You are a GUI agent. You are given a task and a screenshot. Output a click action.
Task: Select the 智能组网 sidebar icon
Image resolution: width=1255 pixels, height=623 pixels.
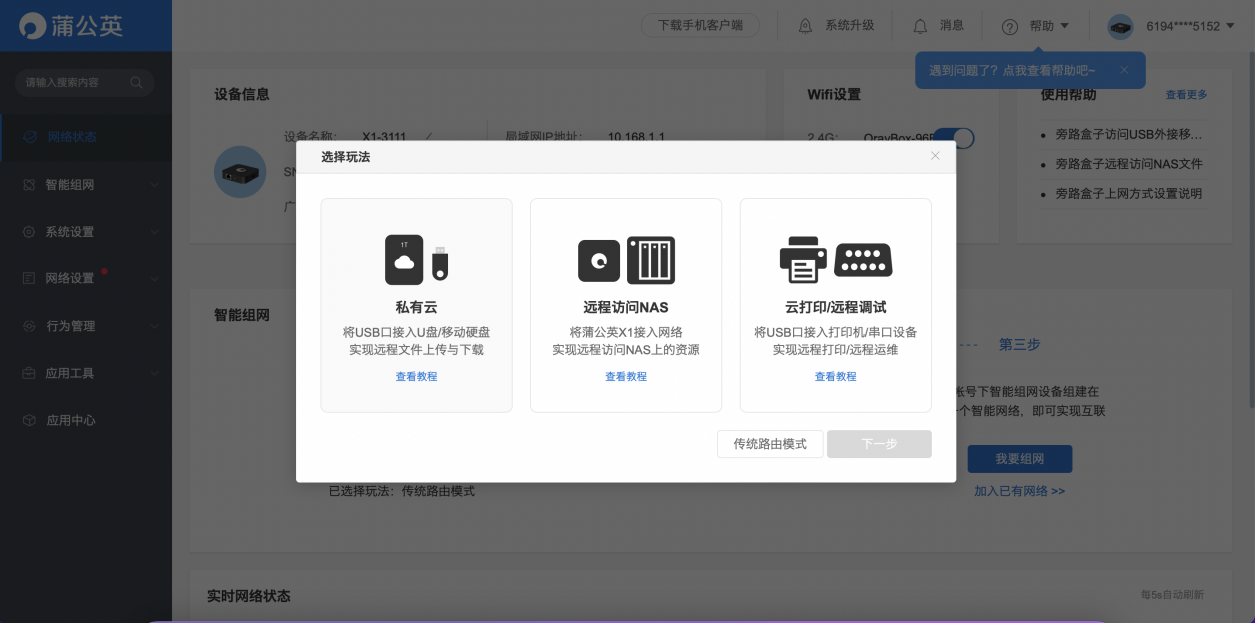click(30, 184)
